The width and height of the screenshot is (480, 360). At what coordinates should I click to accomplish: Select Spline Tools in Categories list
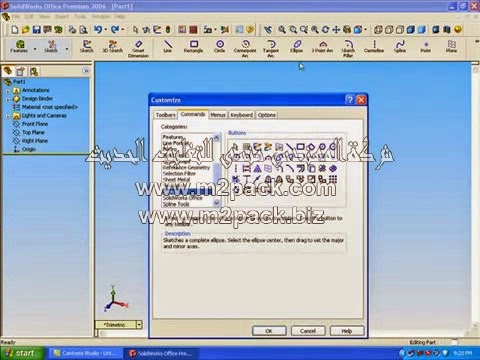coord(176,204)
